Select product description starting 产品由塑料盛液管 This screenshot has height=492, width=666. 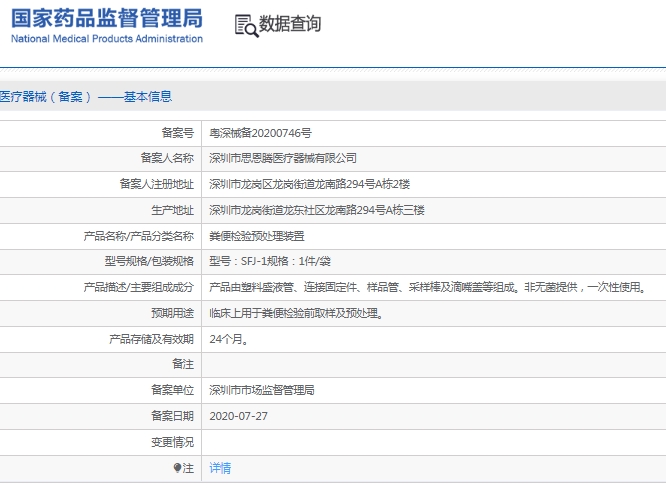(x=428, y=288)
